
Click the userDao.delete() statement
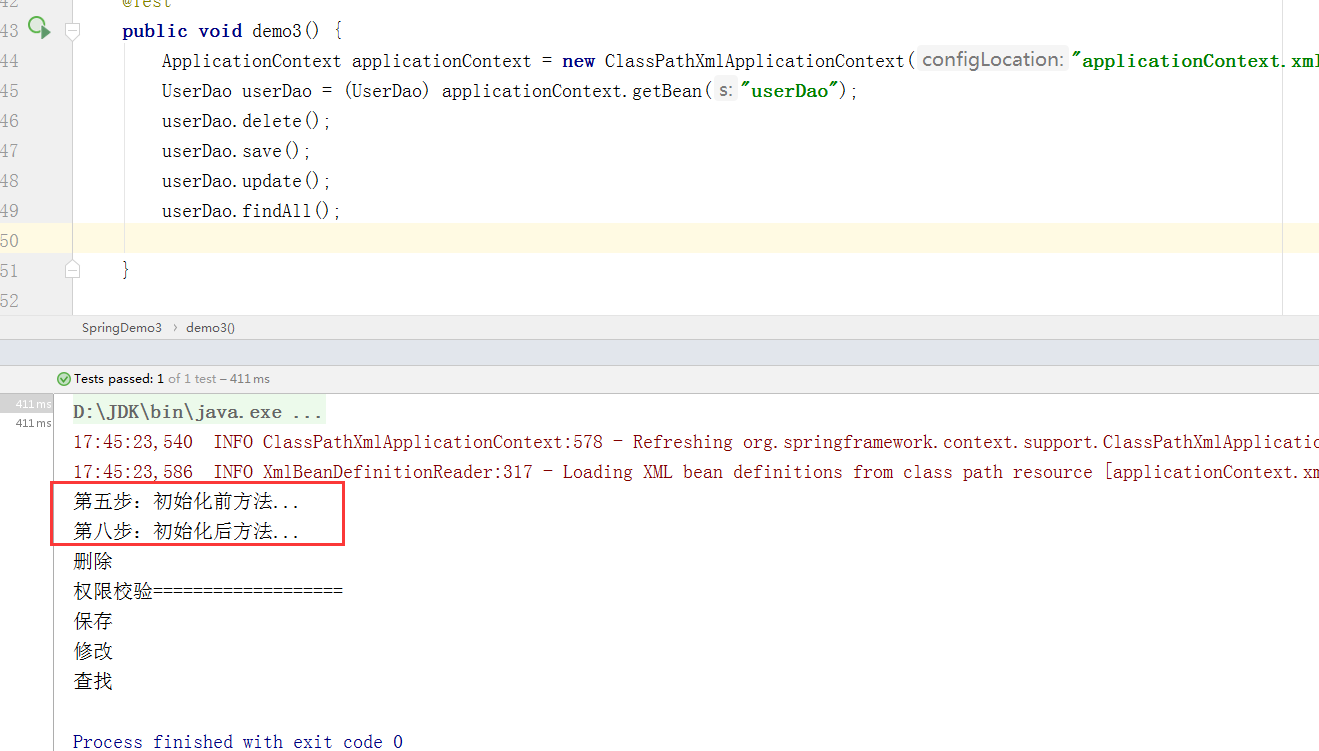pyautogui.click(x=246, y=121)
